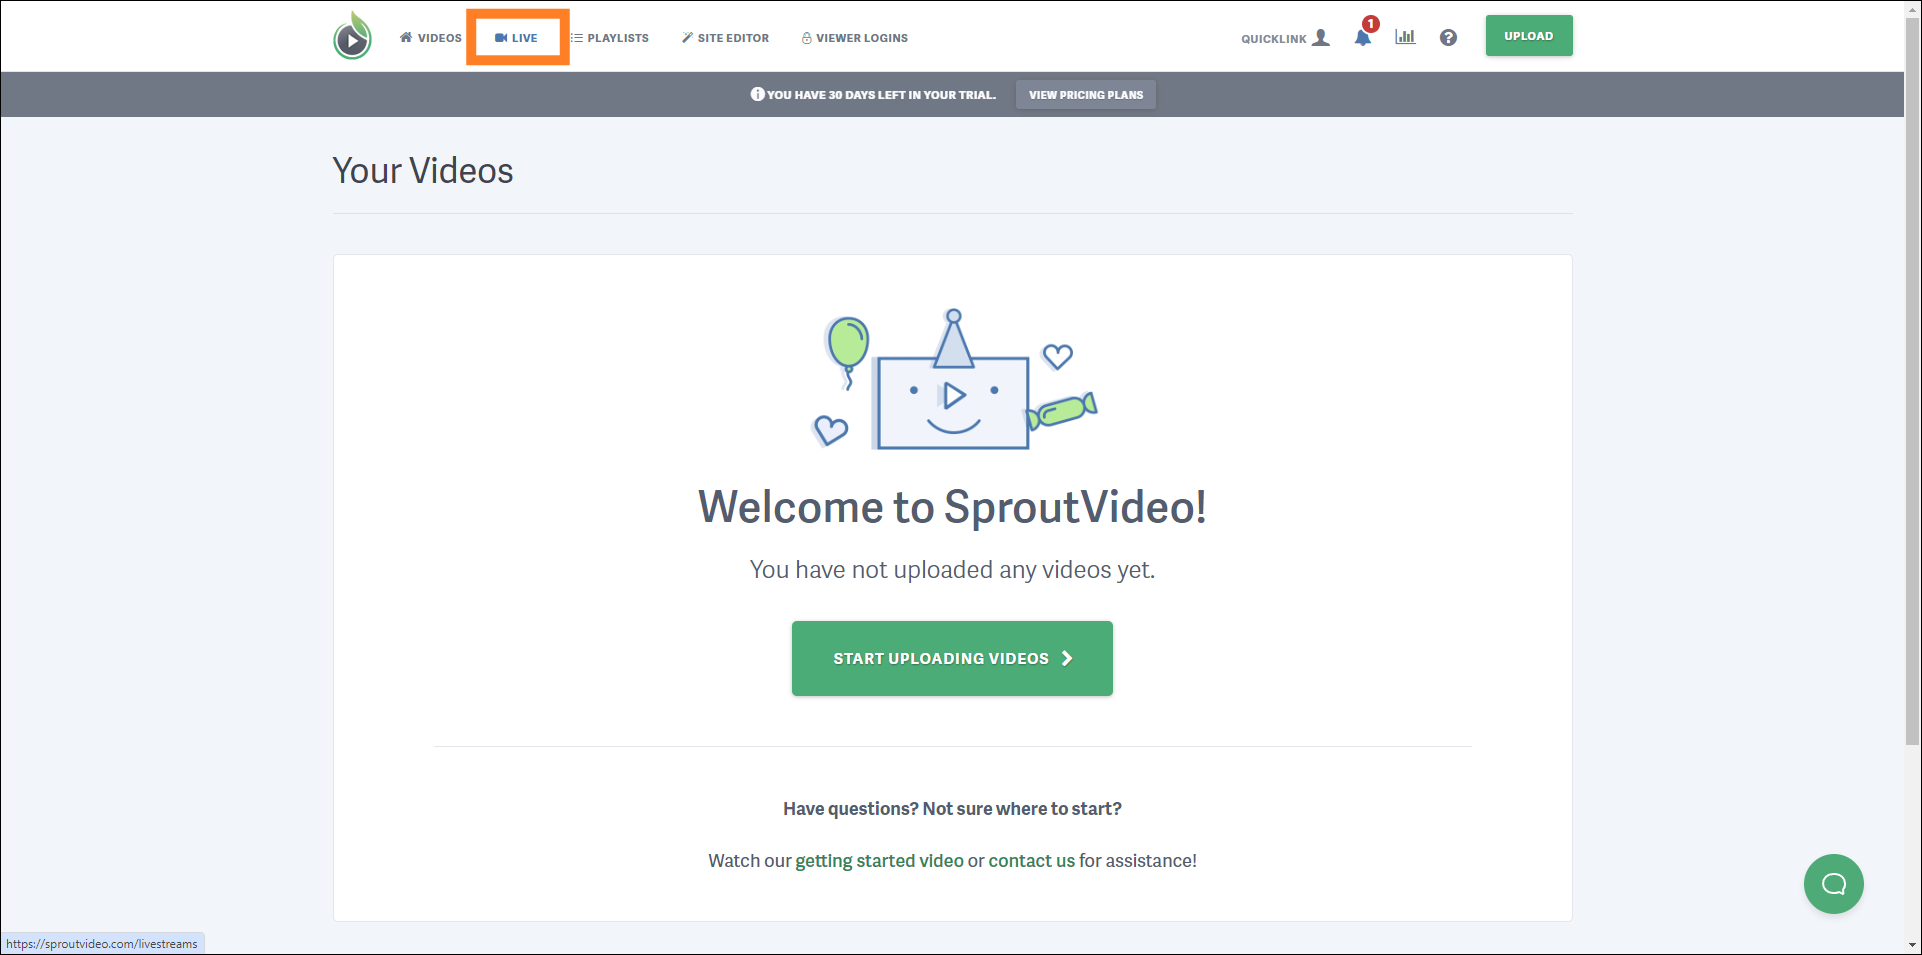The width and height of the screenshot is (1922, 955).
Task: Open the analytics bar chart icon
Action: click(x=1405, y=37)
